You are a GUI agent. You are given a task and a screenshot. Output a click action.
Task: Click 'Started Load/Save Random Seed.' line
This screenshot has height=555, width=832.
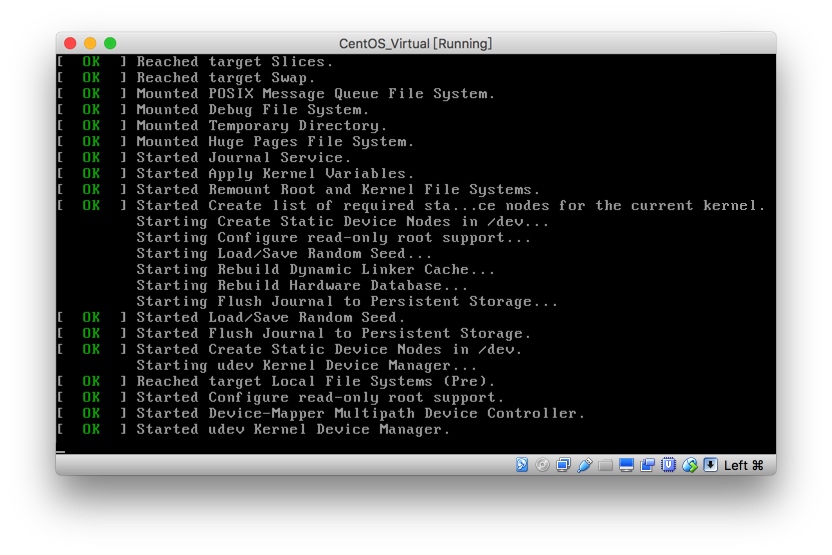(271, 317)
